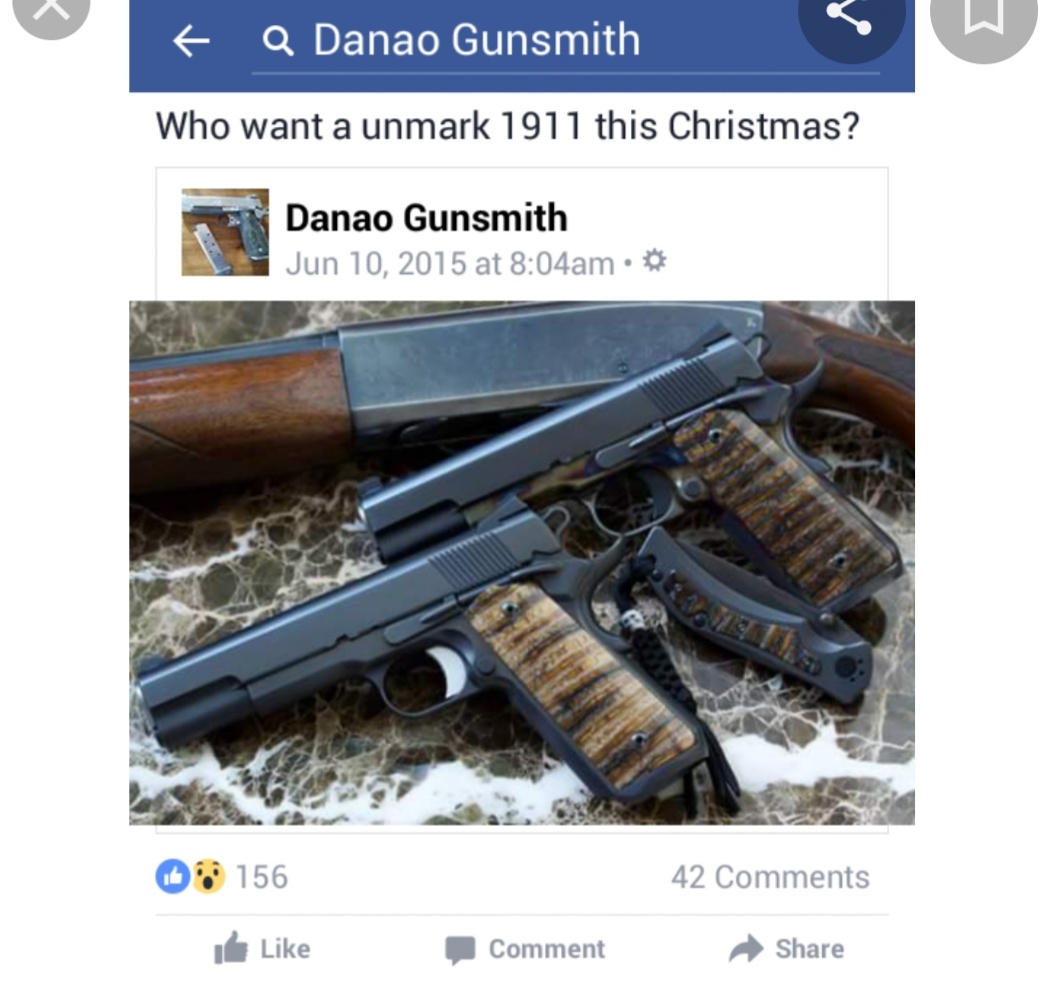Open Danao Gunsmith profile picture thumbnail
Screen dimensions: 1062x982
point(225,232)
